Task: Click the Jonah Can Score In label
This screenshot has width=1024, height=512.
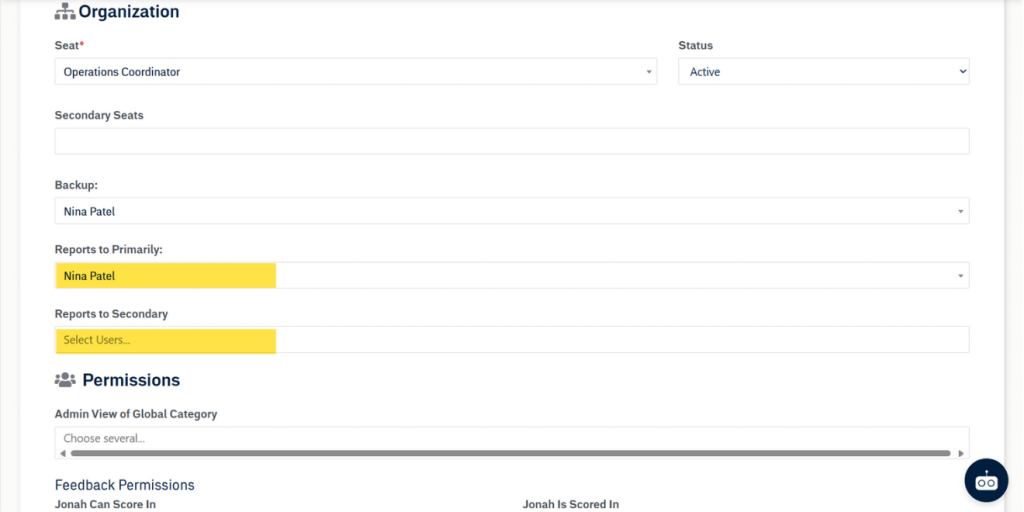Action: pos(105,504)
